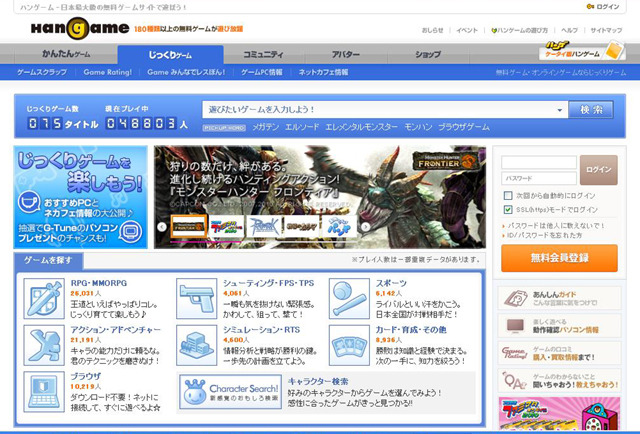Show next carousel thumbnails with right arrow
640x434 pixels.
coord(366,227)
